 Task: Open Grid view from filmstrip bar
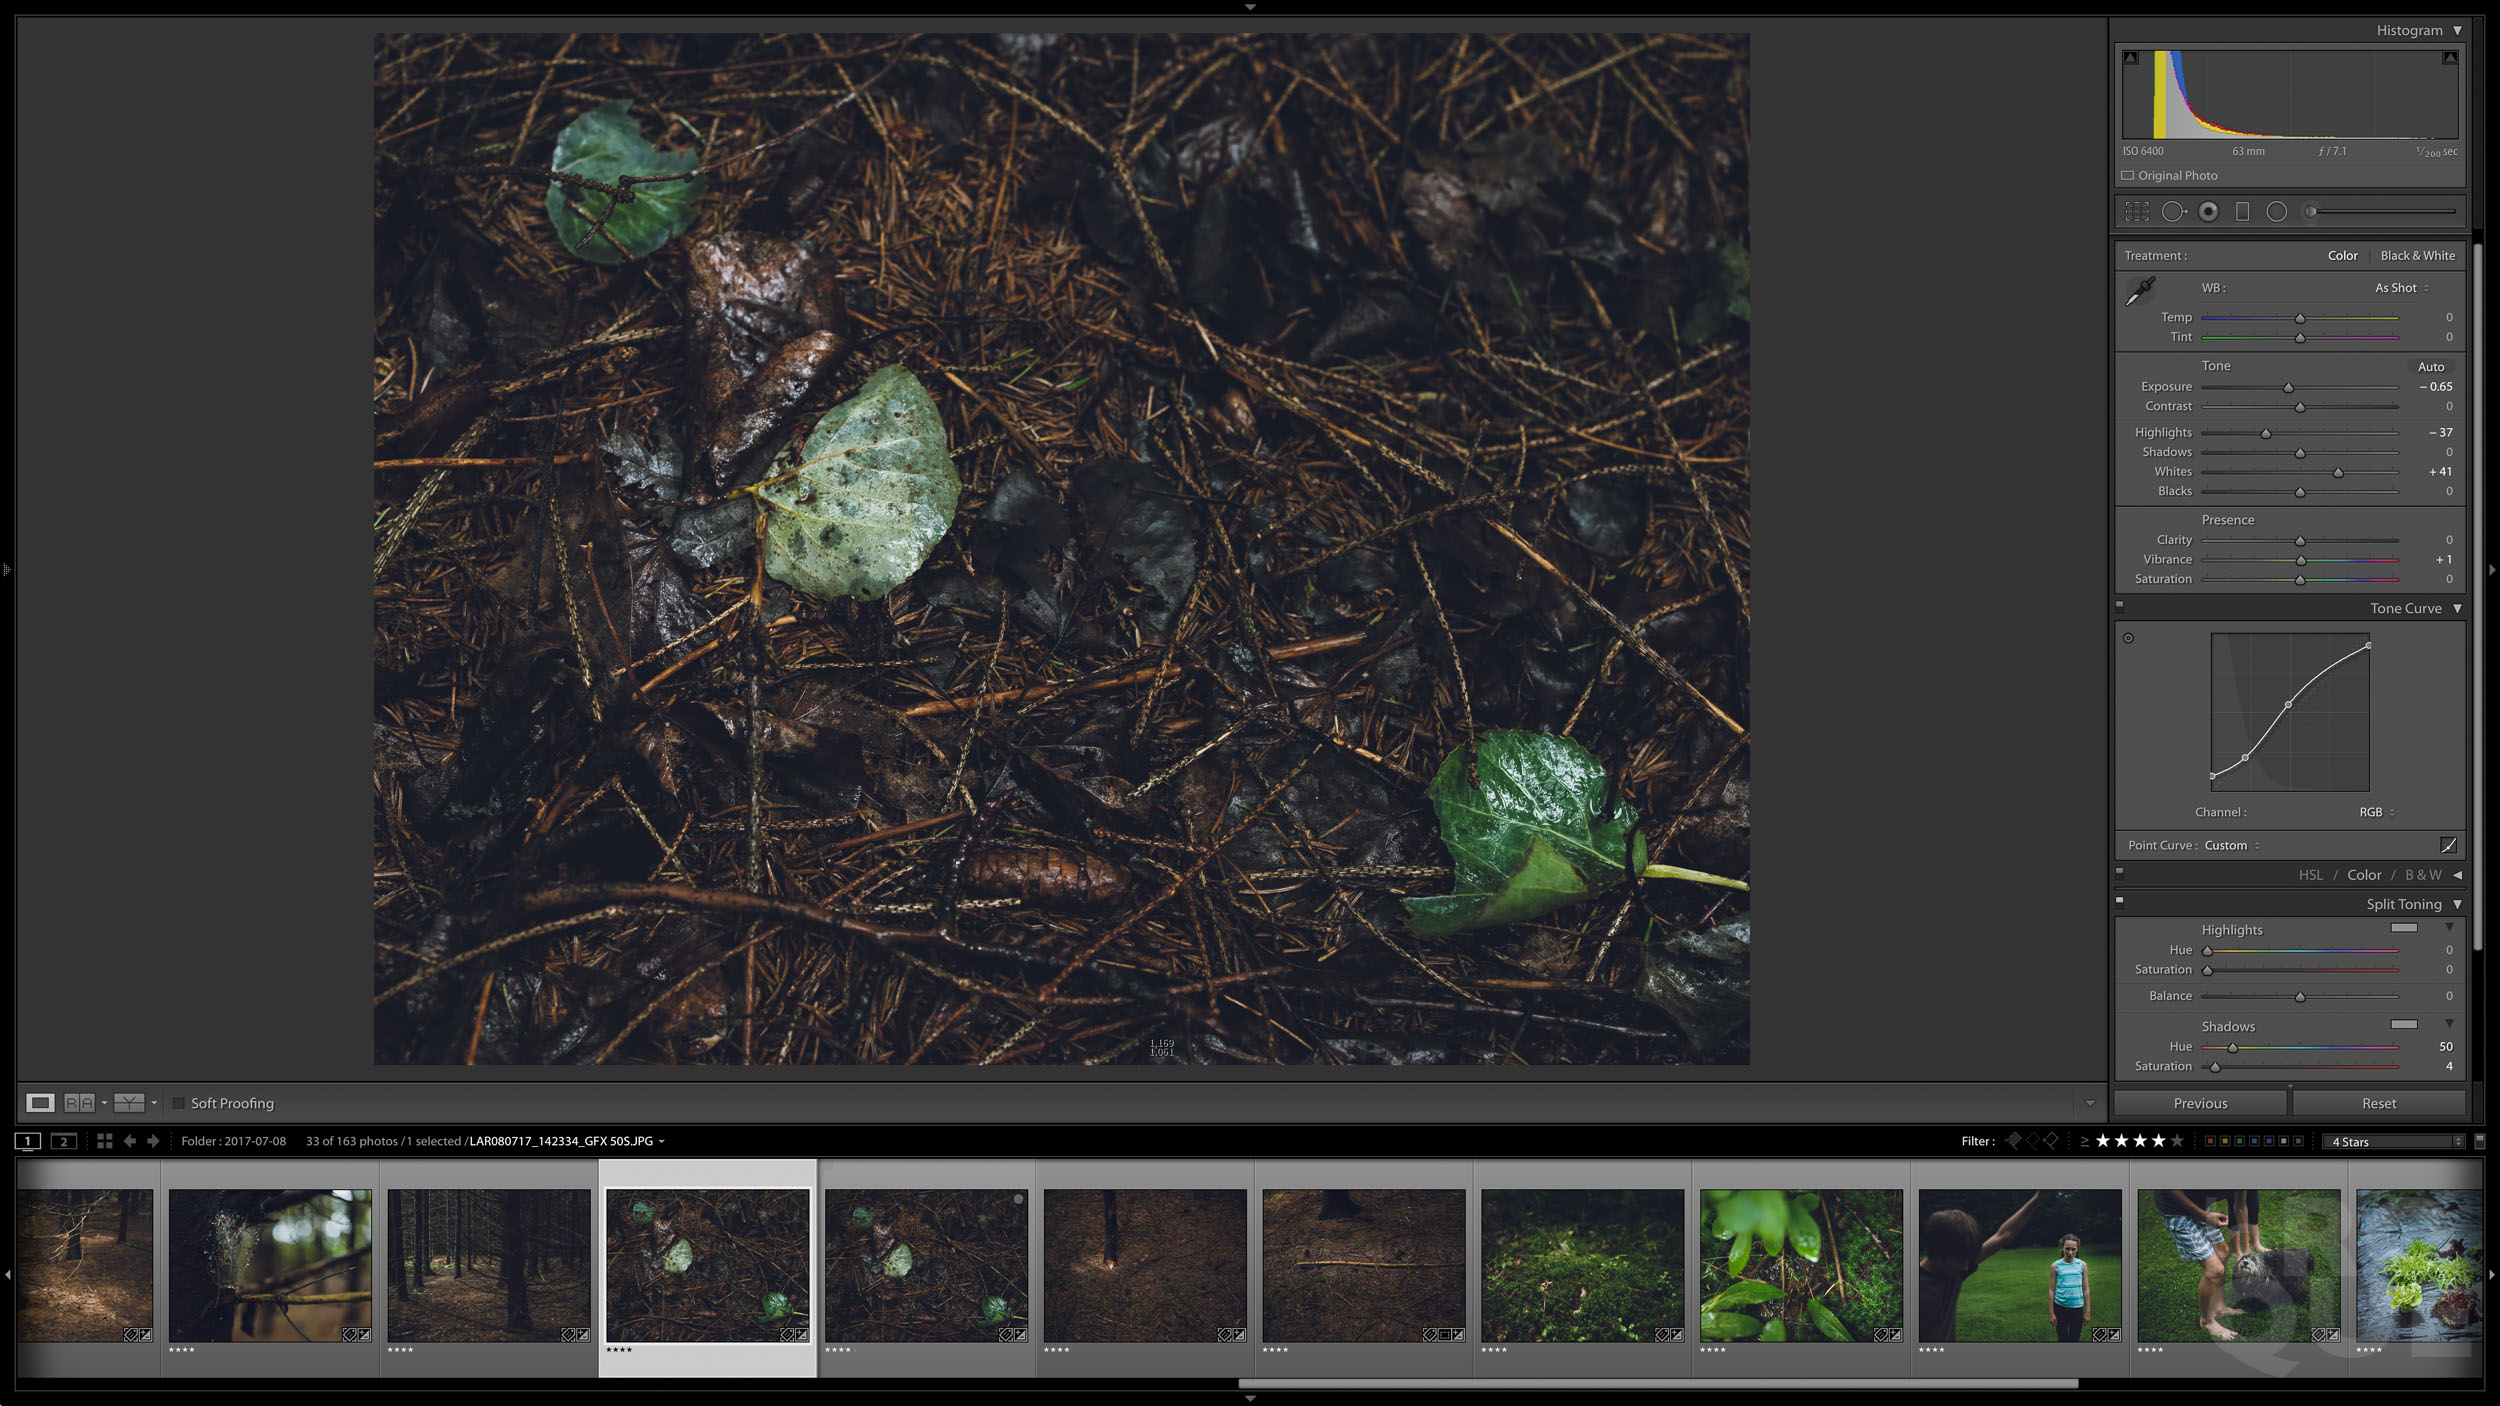(x=105, y=1141)
